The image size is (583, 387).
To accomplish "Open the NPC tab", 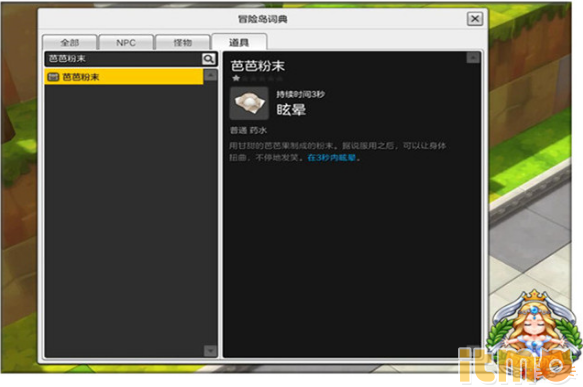I will (126, 42).
